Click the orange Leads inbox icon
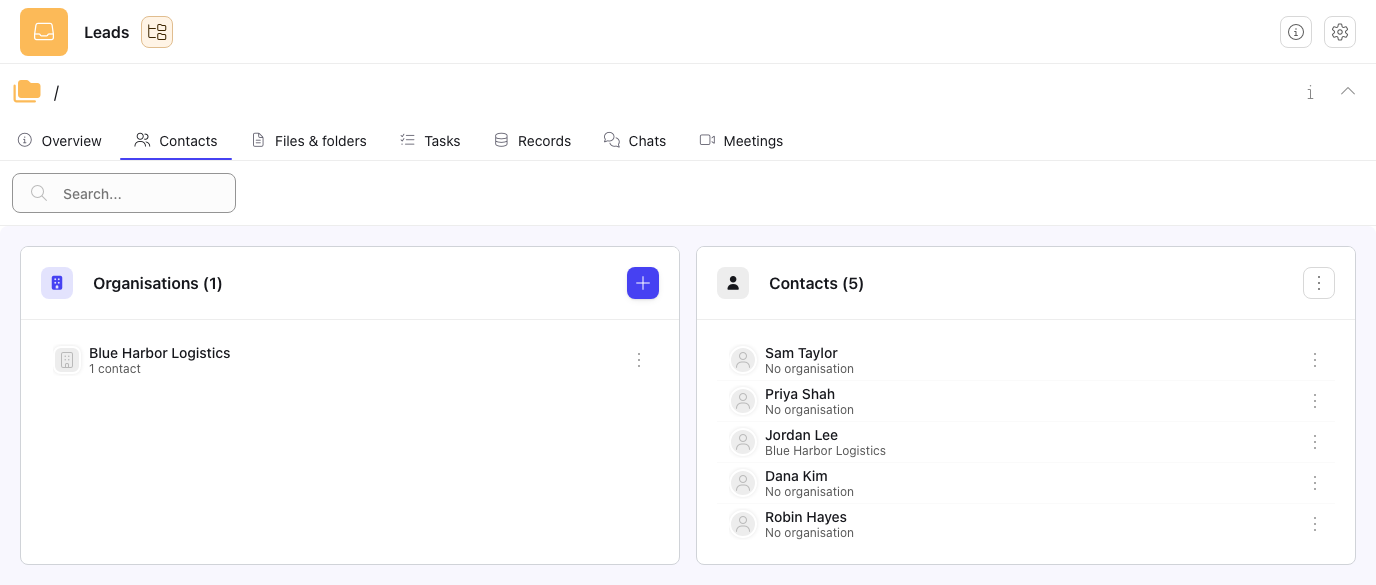The image size is (1376, 585). point(44,32)
